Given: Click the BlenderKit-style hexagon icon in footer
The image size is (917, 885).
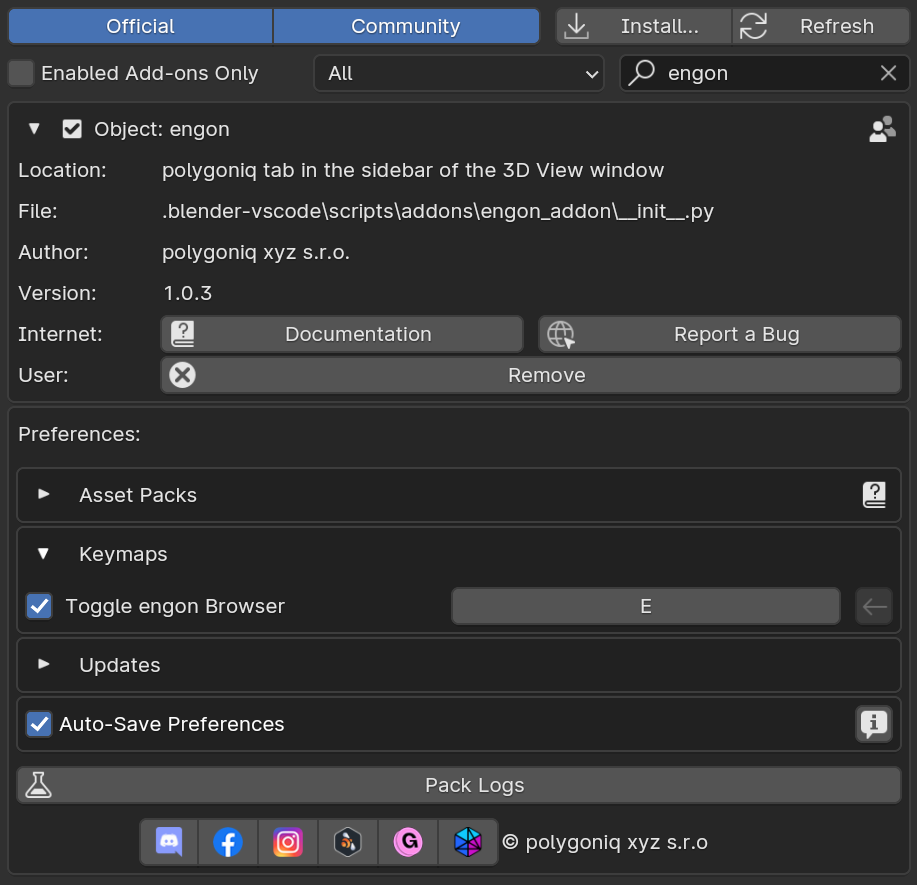Looking at the screenshot, I should point(348,842).
